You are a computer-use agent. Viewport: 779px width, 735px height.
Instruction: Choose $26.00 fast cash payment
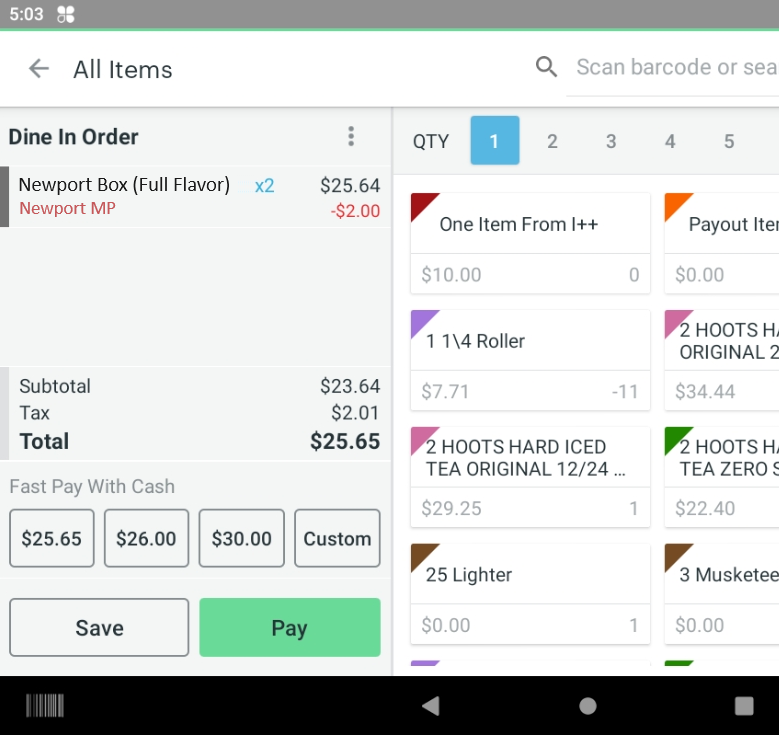point(146,538)
